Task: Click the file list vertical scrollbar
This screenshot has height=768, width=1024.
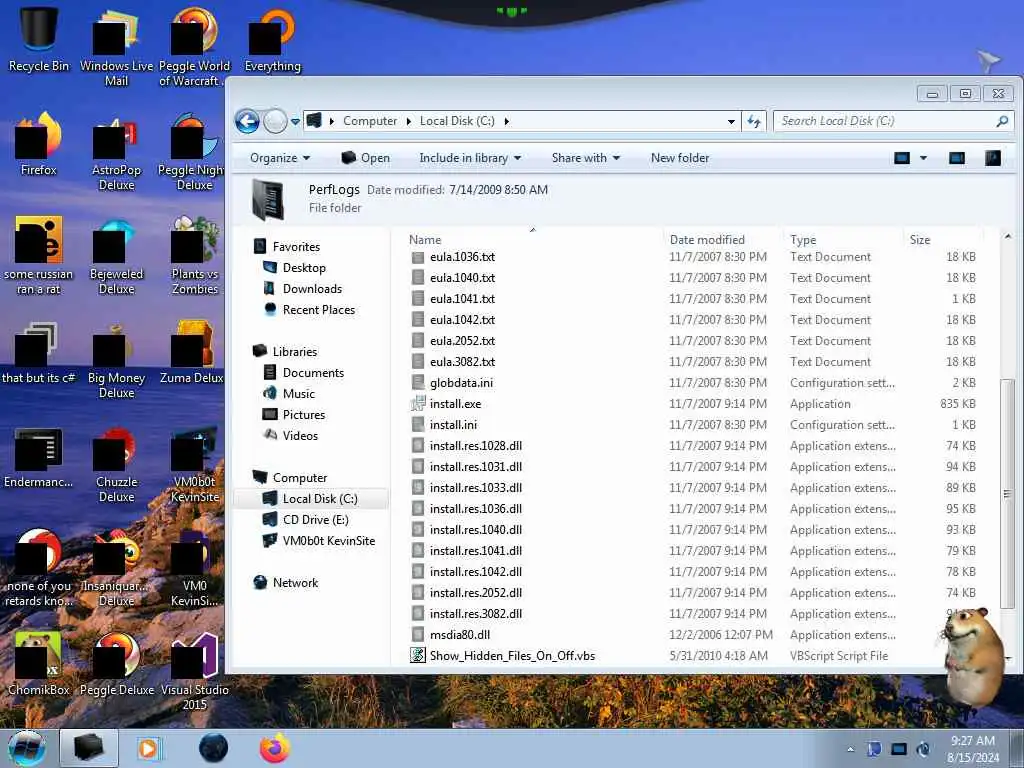Action: coord(1008,493)
